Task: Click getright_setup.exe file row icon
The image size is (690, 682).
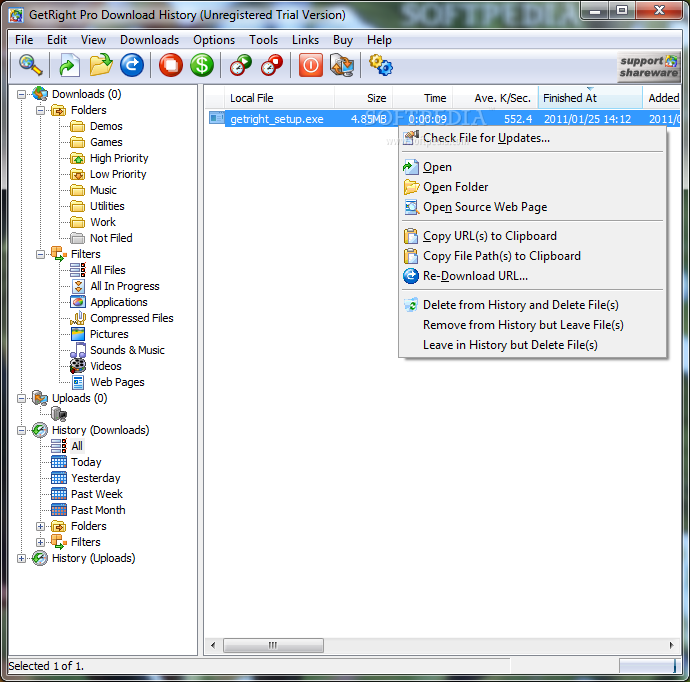Action: (x=217, y=118)
